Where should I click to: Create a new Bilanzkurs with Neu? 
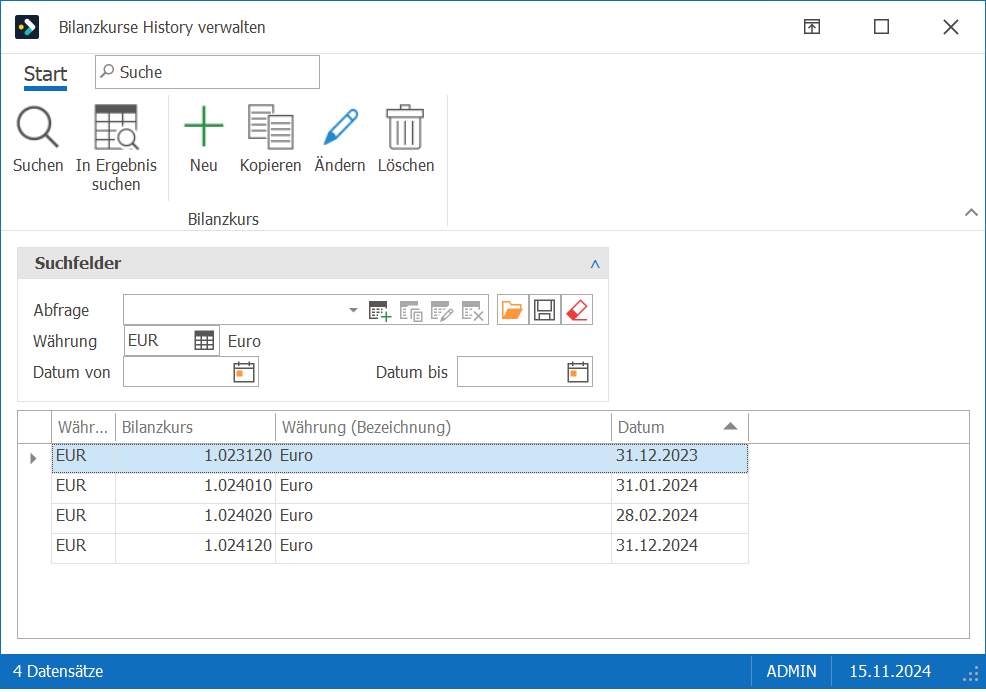click(x=204, y=127)
